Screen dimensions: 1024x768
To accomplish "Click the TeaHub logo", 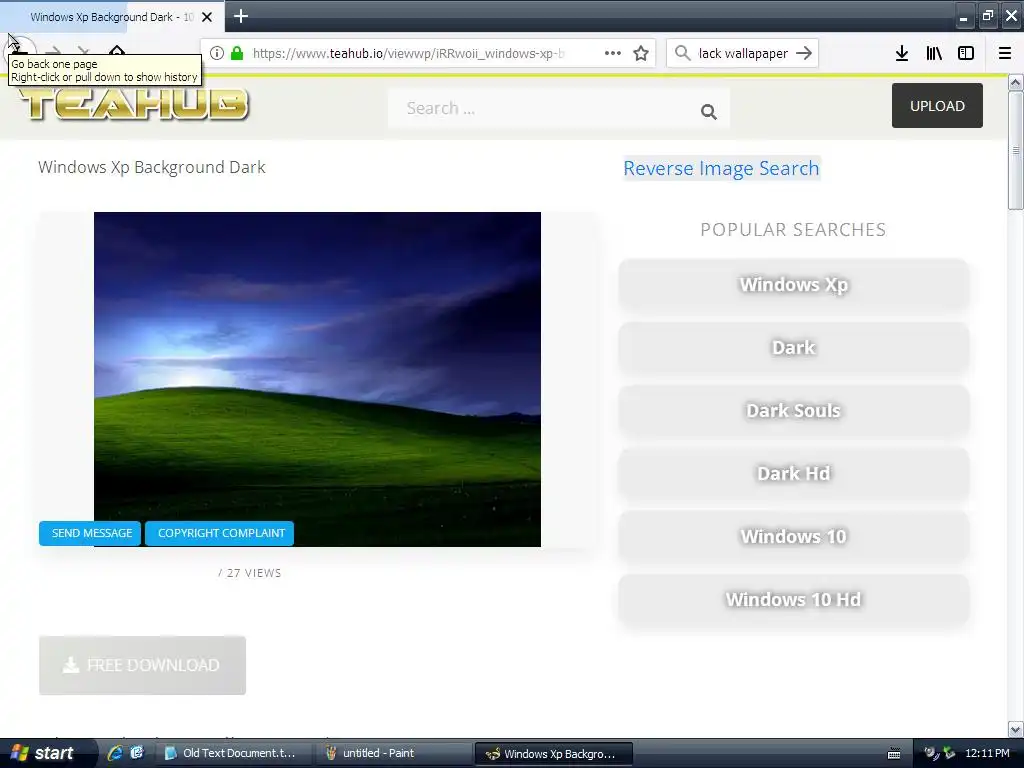I will click(x=135, y=104).
